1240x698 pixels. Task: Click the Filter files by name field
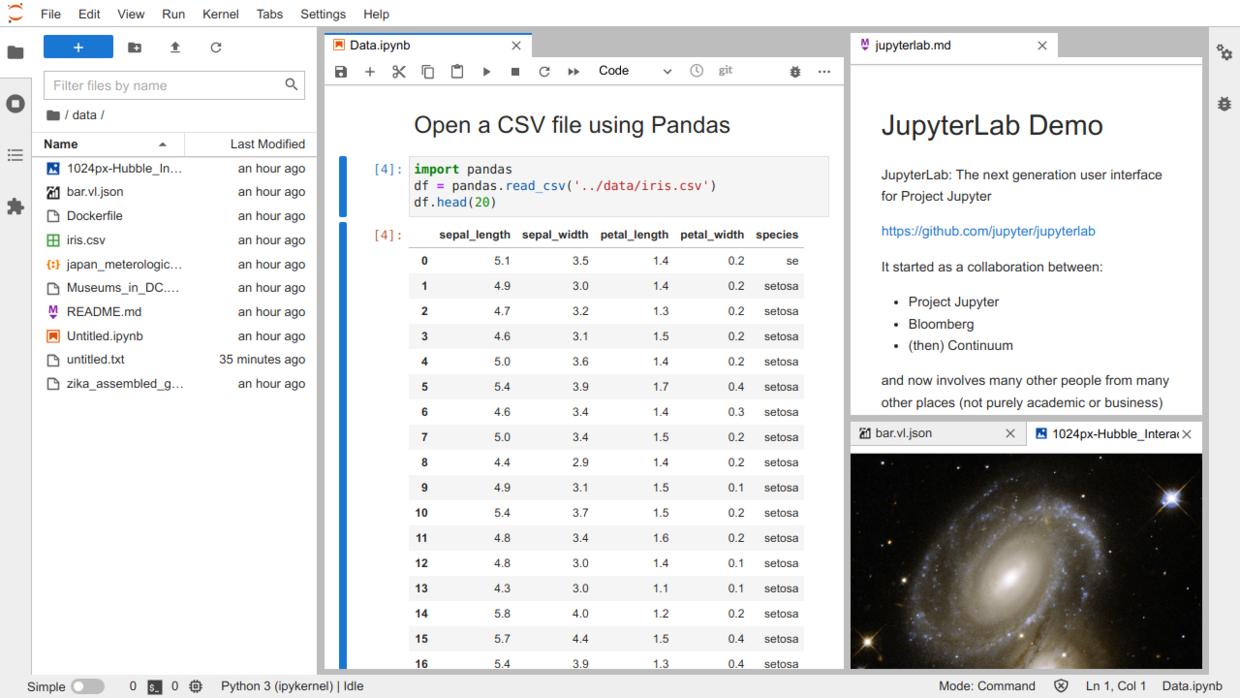click(165, 85)
